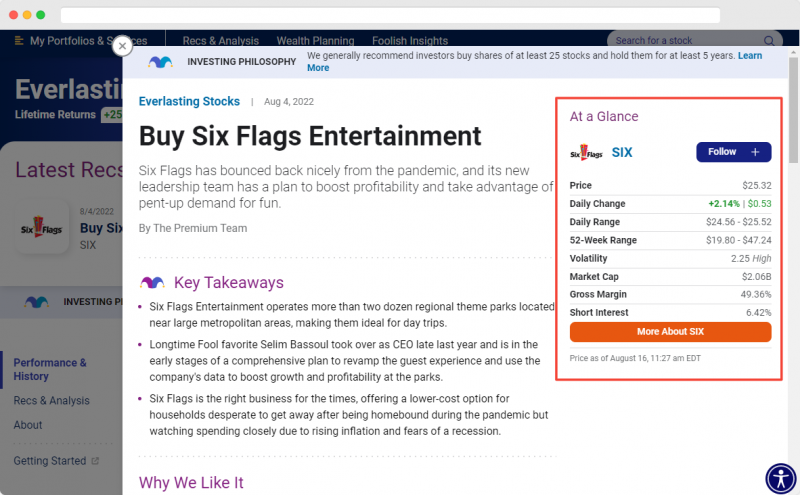This screenshot has width=800, height=495.
Task: Click the external link icon beside Getting Started
Action: coord(95,461)
